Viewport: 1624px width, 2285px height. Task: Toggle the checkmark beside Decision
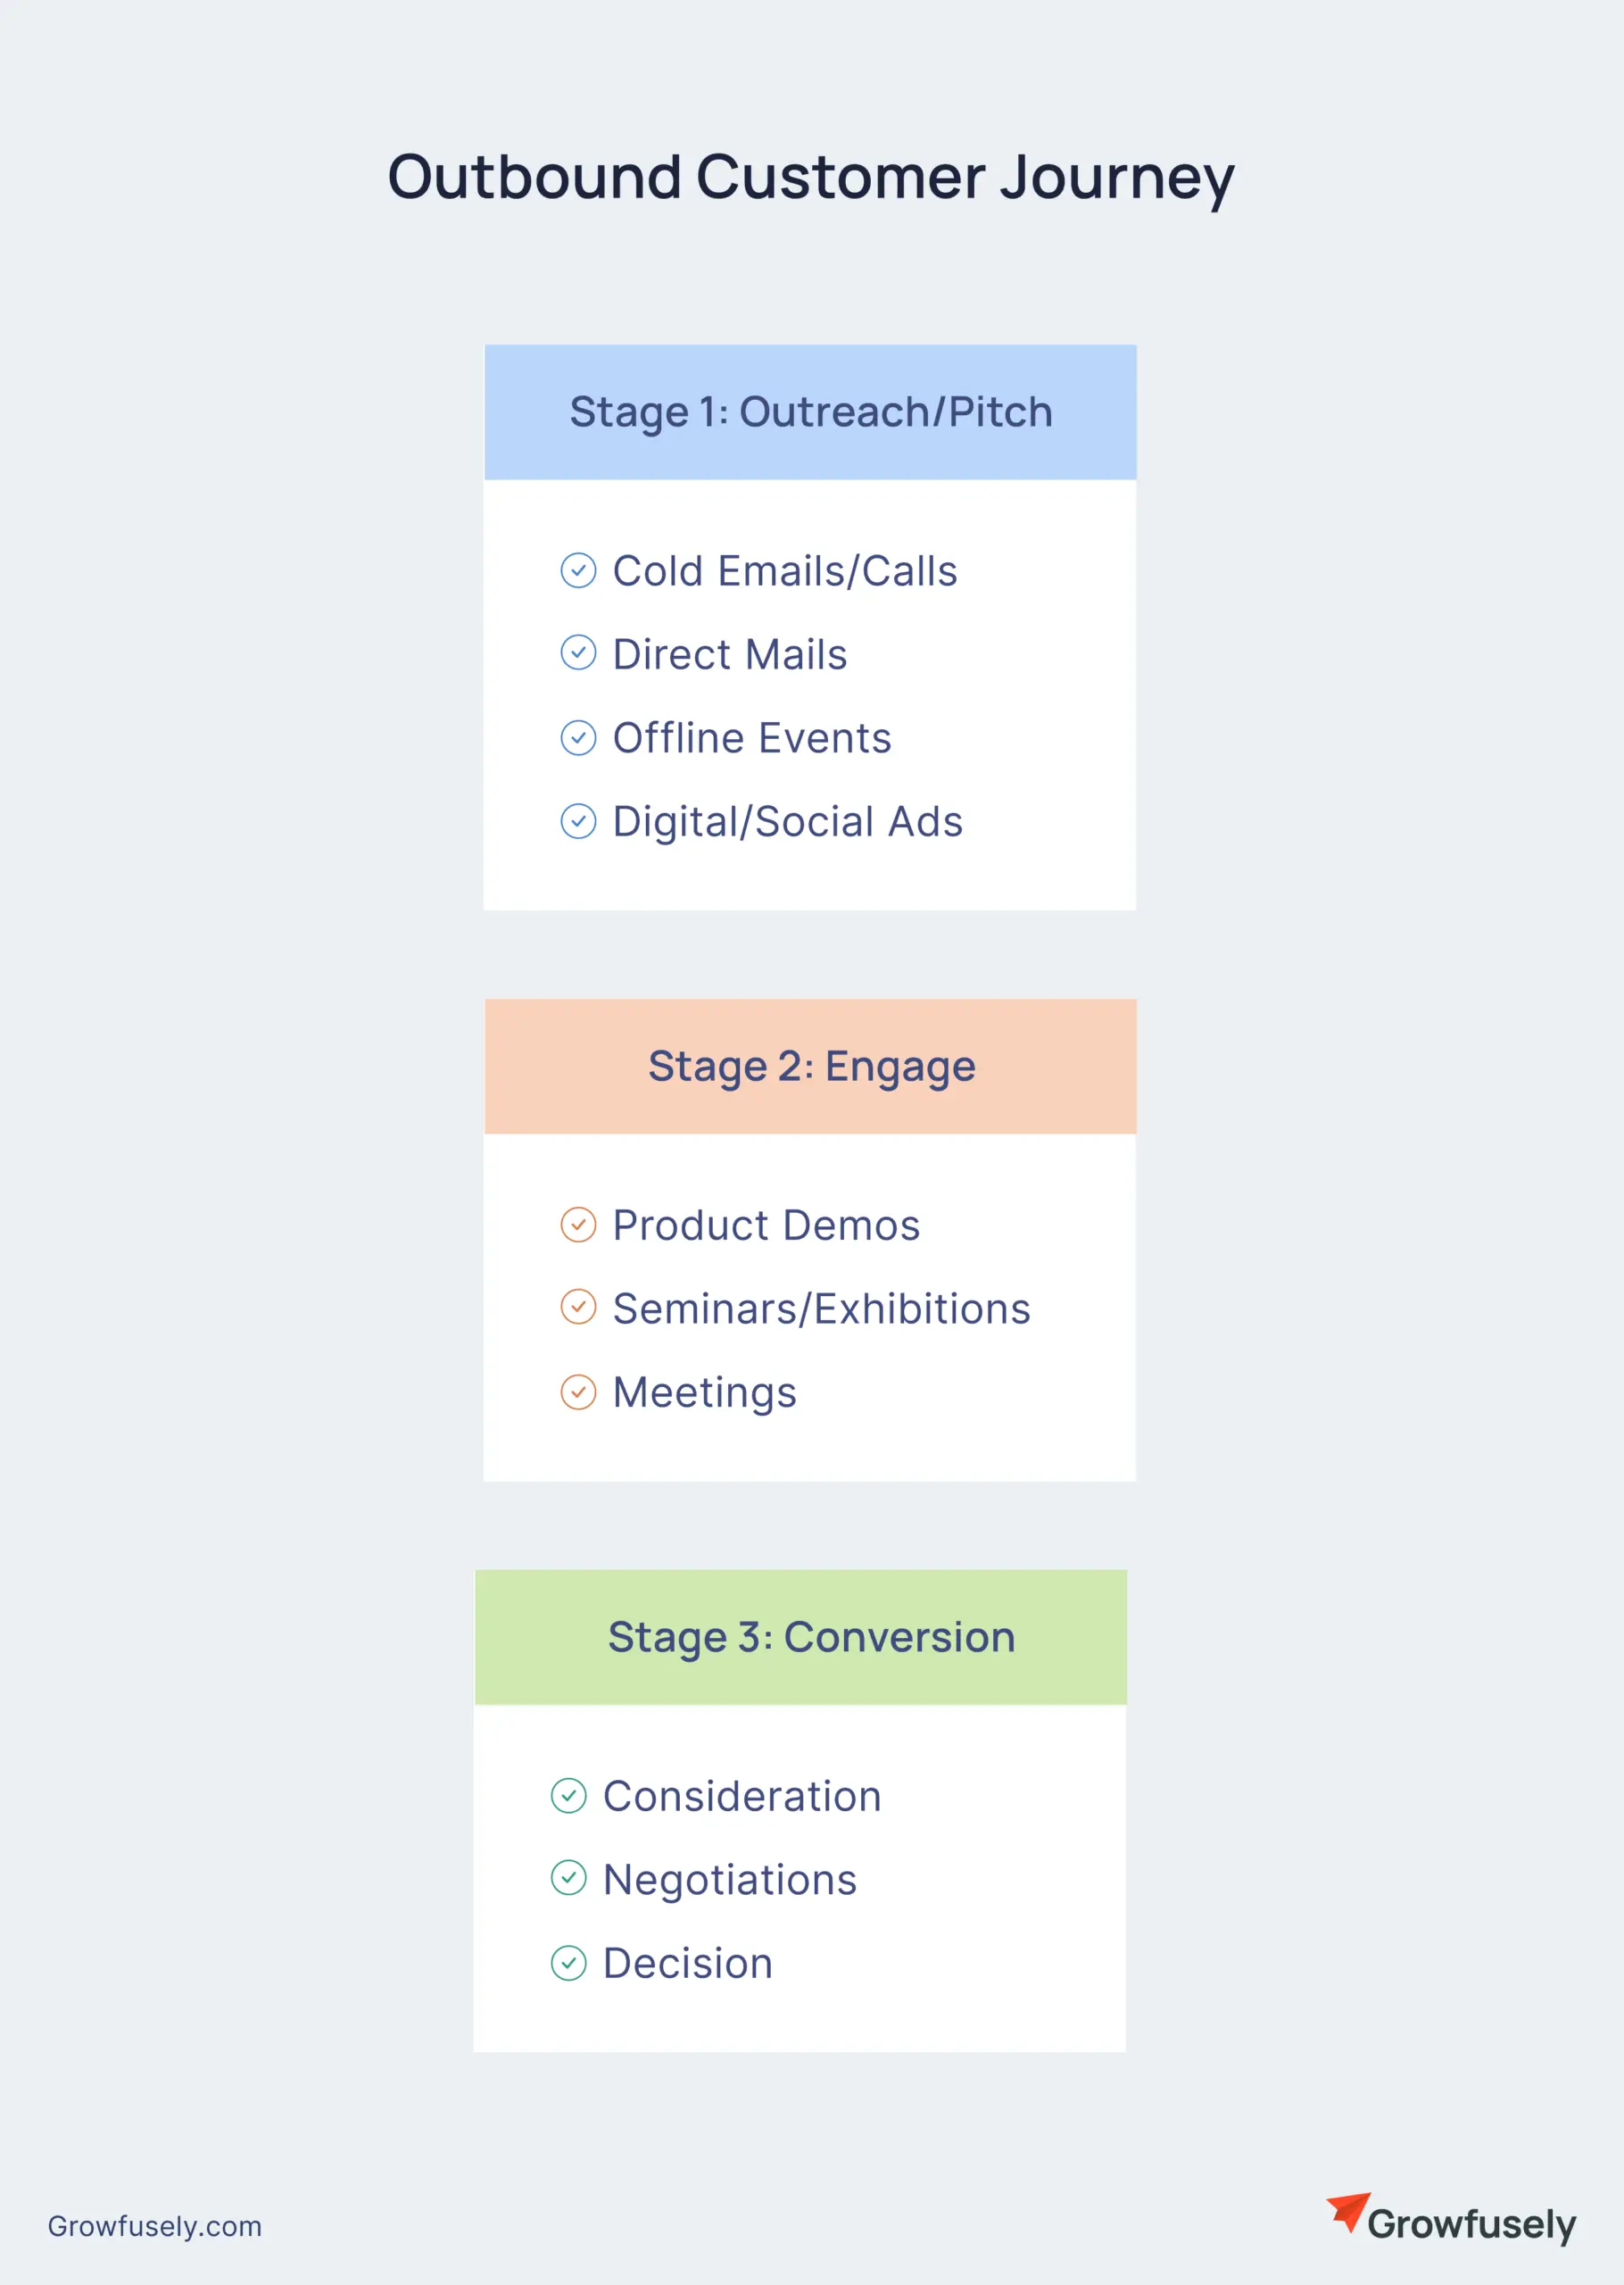tap(569, 1963)
